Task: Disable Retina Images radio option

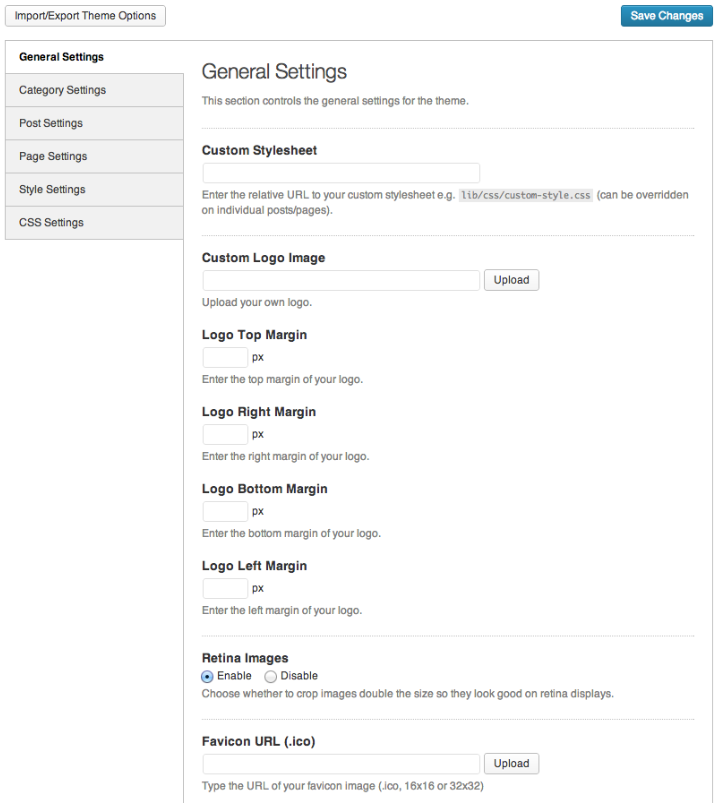Action: click(270, 677)
